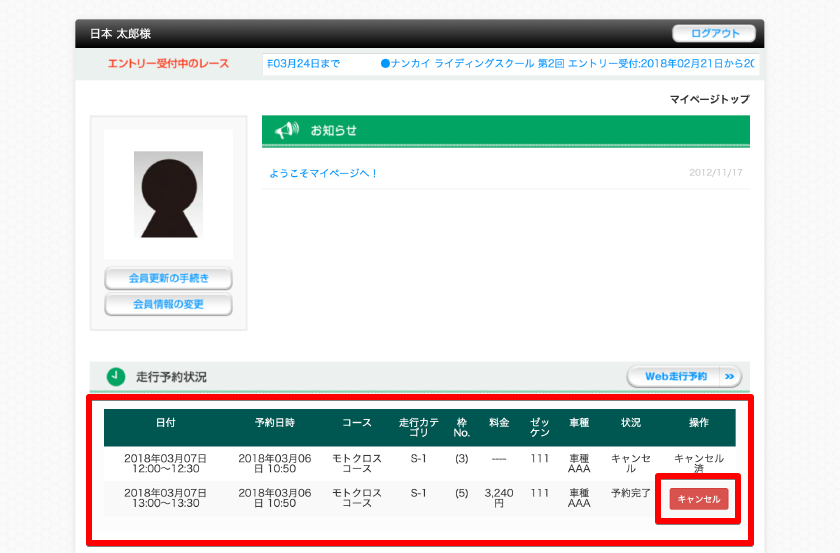Open the Web走行予約 button
840x553 pixels.
pyautogui.click(x=675, y=376)
